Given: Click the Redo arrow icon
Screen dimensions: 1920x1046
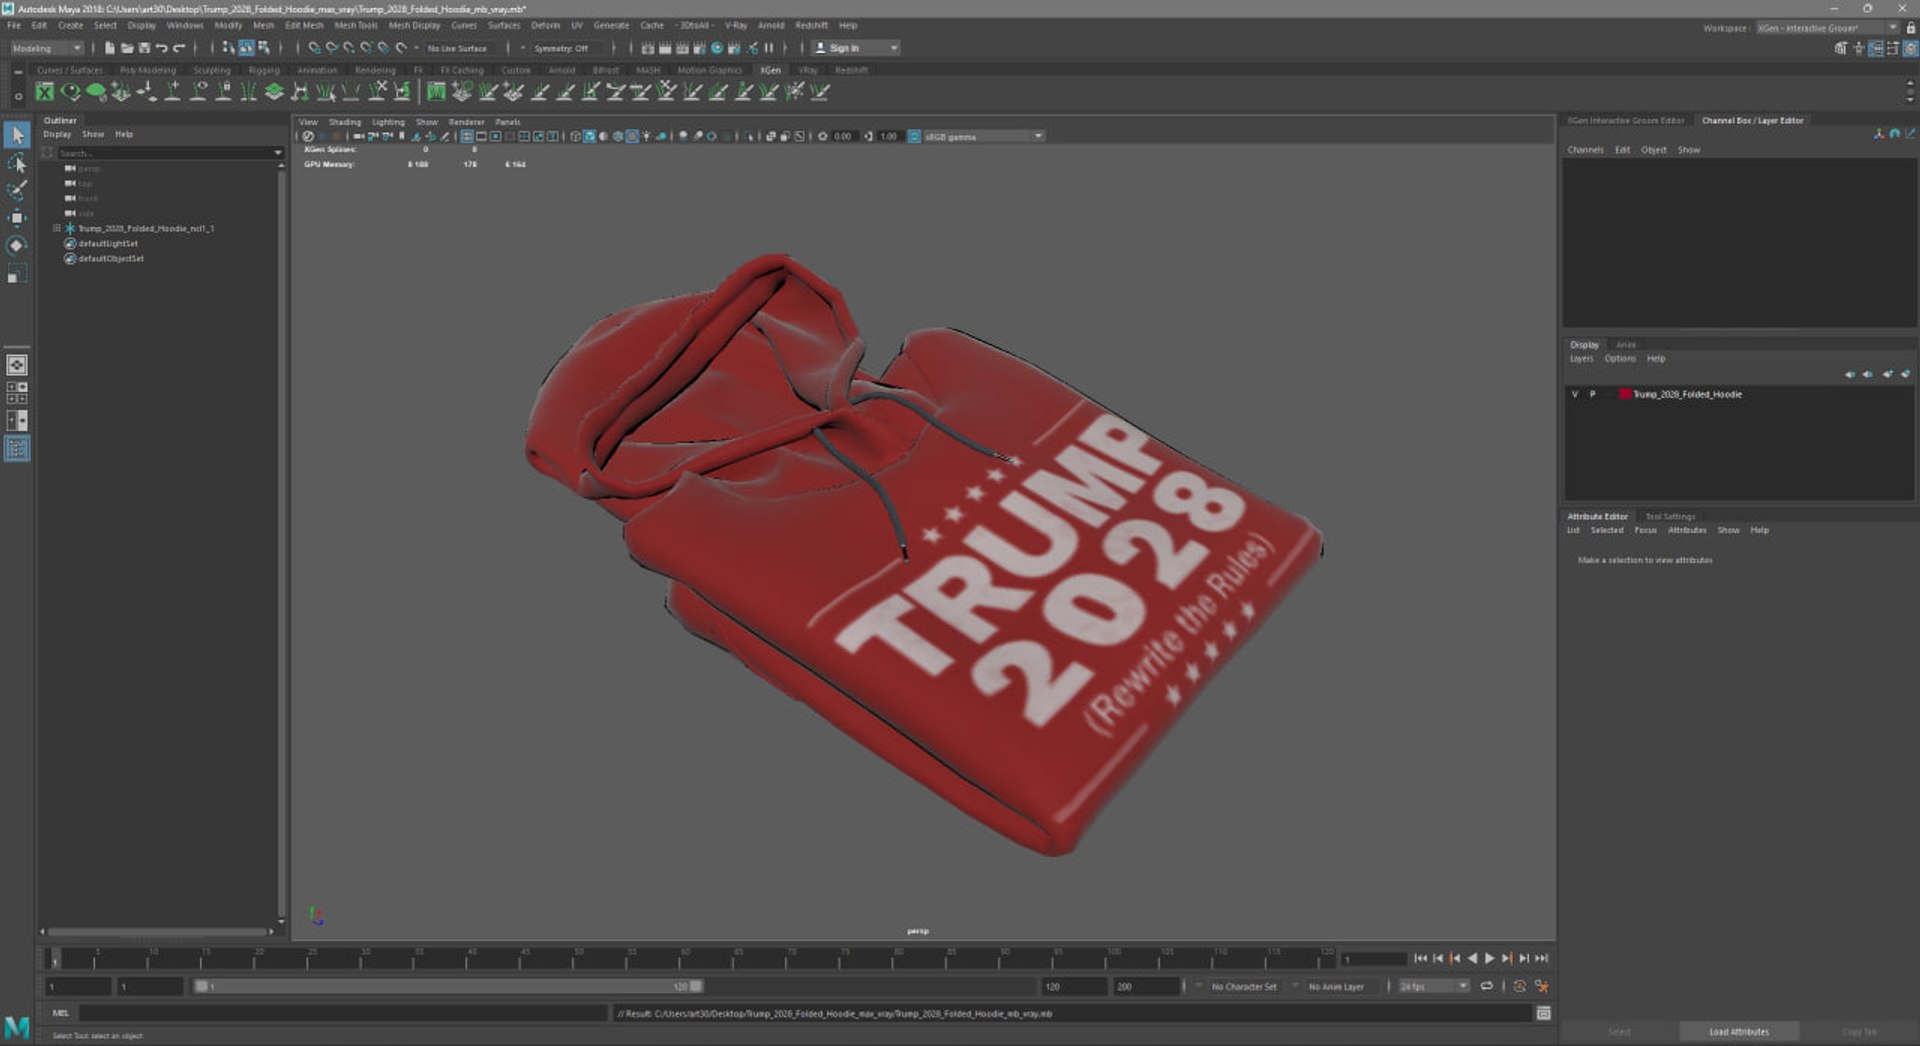Looking at the screenshot, I should 179,48.
